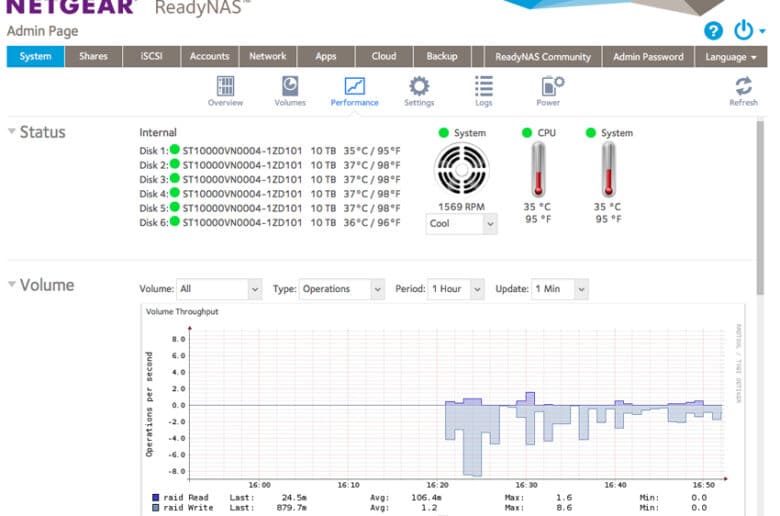
Task: Click the 1569 RPM fan speed
Action: coord(461,206)
